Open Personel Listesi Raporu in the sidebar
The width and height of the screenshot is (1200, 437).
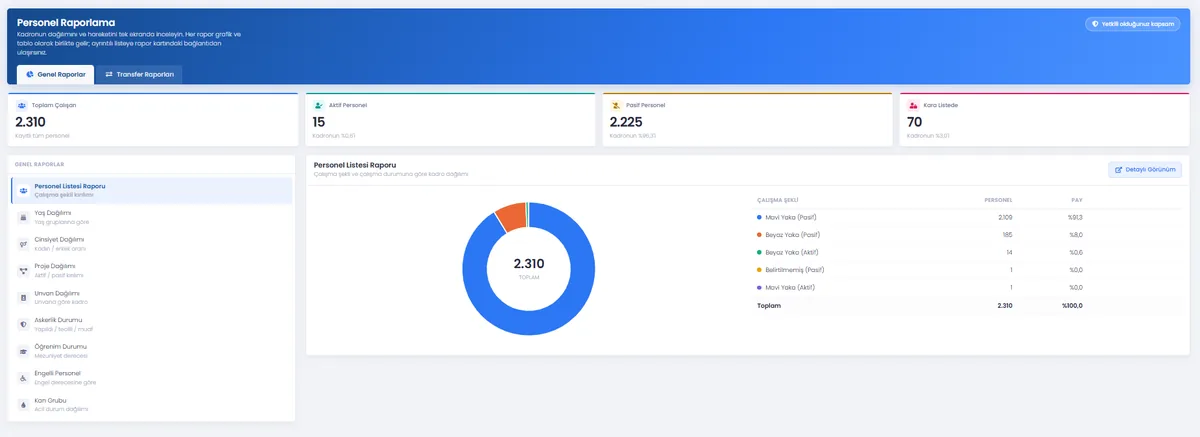[152, 190]
